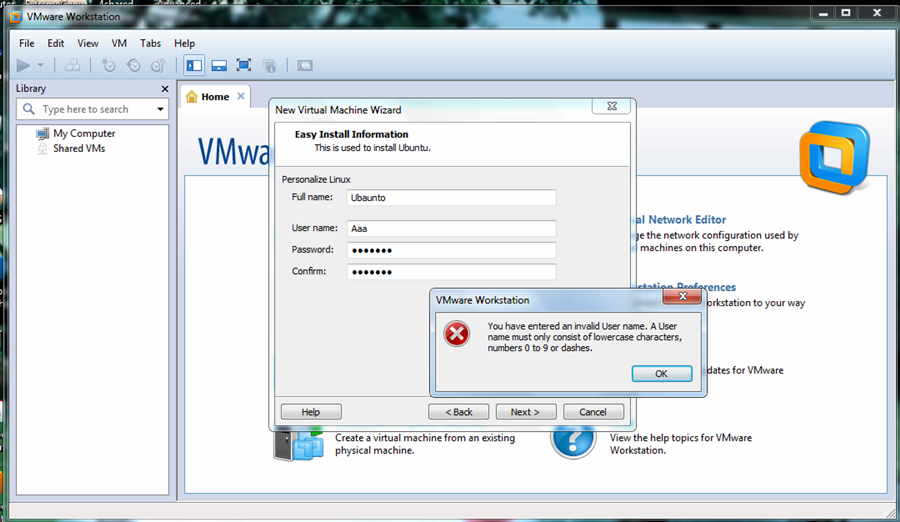
Task: Open the Edit menu
Action: (x=56, y=43)
